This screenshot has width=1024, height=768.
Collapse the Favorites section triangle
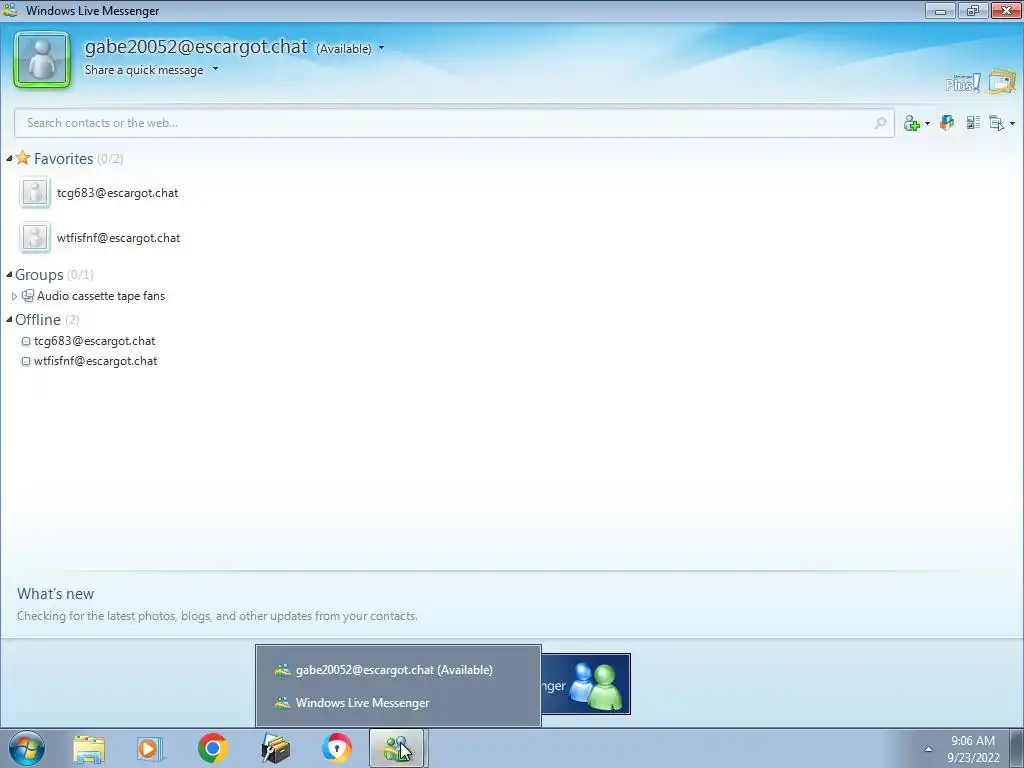[9, 159]
